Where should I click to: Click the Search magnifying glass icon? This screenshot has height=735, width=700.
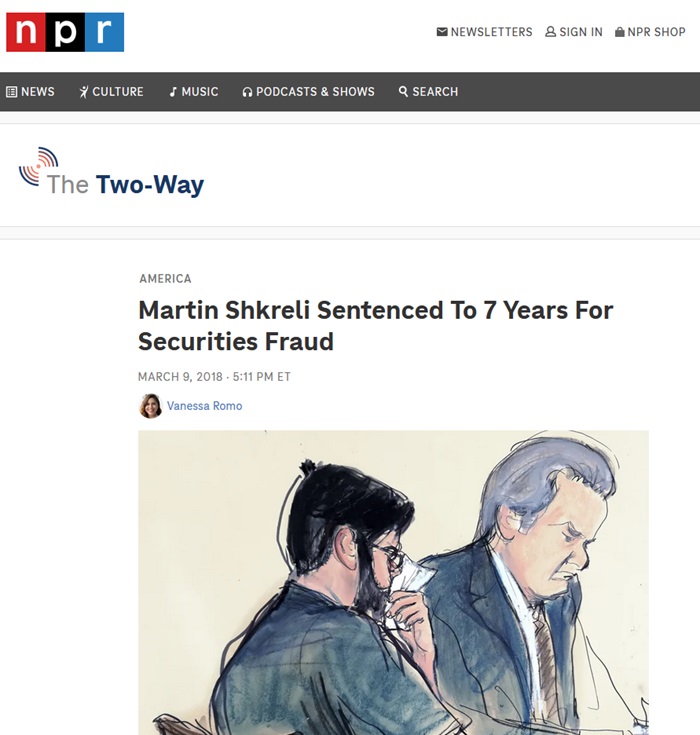point(403,92)
